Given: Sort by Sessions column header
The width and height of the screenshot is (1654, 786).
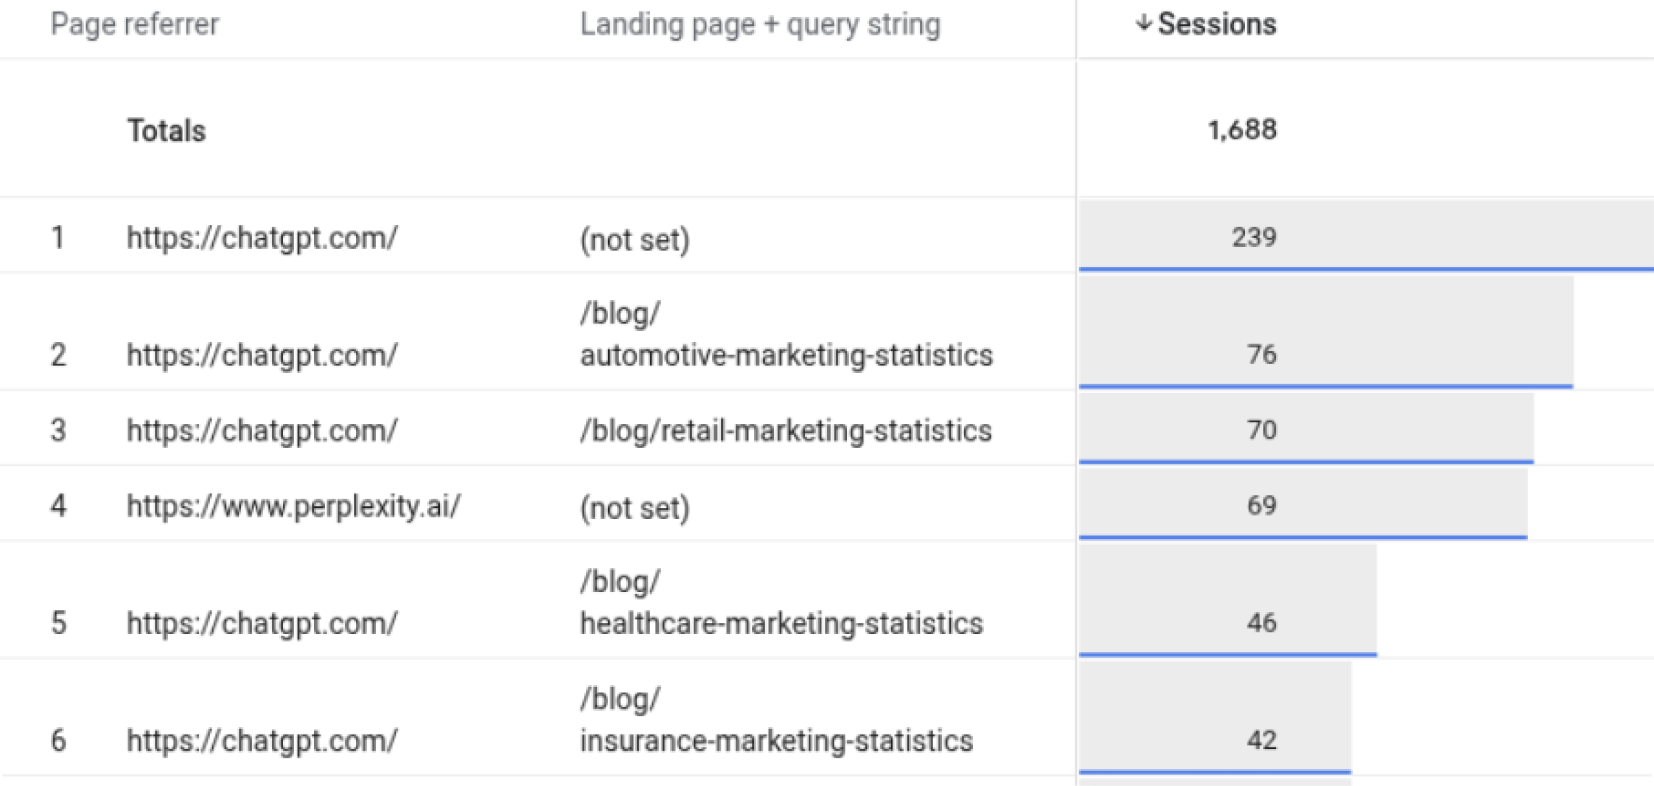Looking at the screenshot, I should 1216,24.
